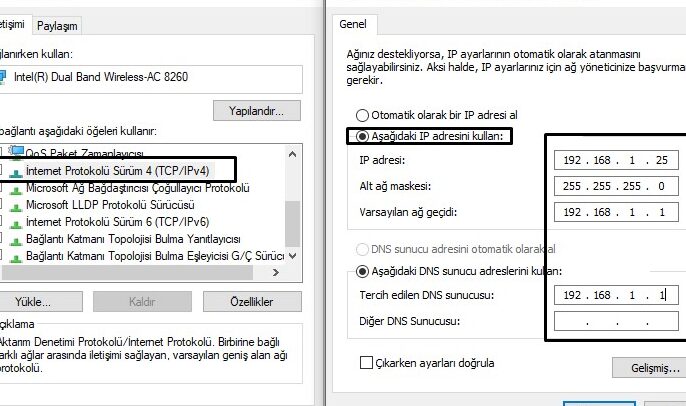
Task: Select QoS Paket Zamanlayıcısı network icon
Action: [x=16, y=152]
